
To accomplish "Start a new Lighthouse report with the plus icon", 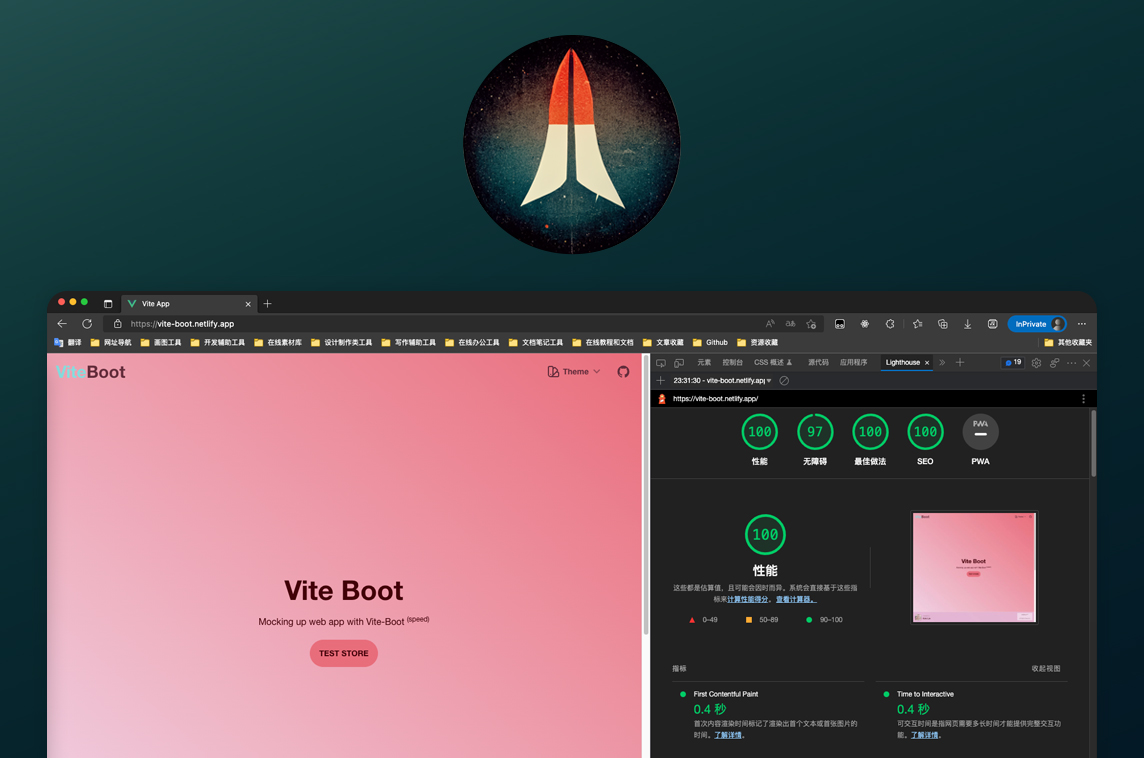I will tap(661, 381).
